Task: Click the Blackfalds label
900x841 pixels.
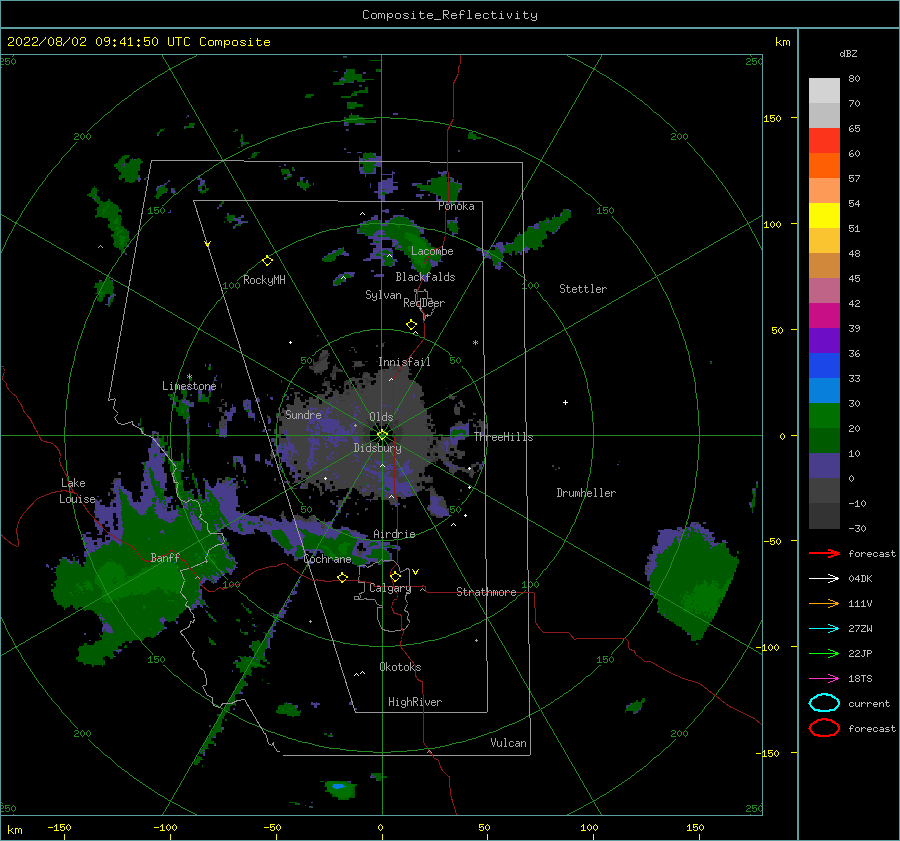Action: [x=425, y=277]
